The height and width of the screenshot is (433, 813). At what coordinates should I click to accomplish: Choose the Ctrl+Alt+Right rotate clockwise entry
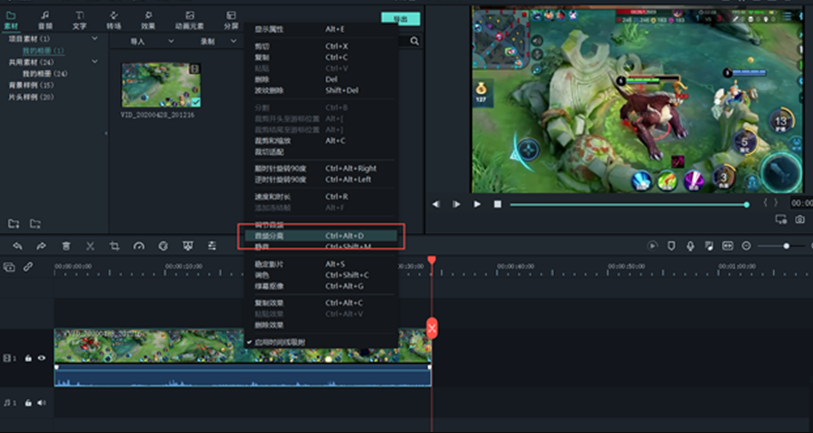pyautogui.click(x=321, y=169)
